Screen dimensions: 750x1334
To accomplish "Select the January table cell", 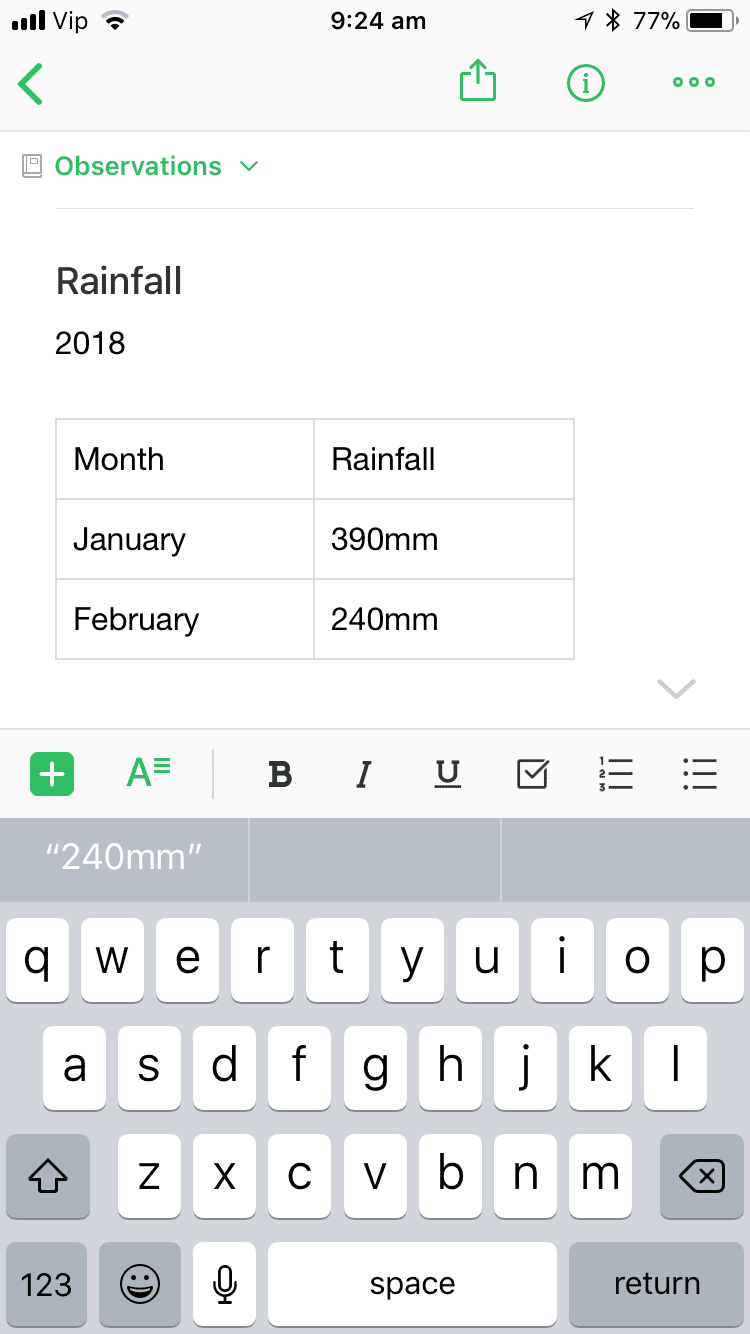I will click(x=185, y=540).
